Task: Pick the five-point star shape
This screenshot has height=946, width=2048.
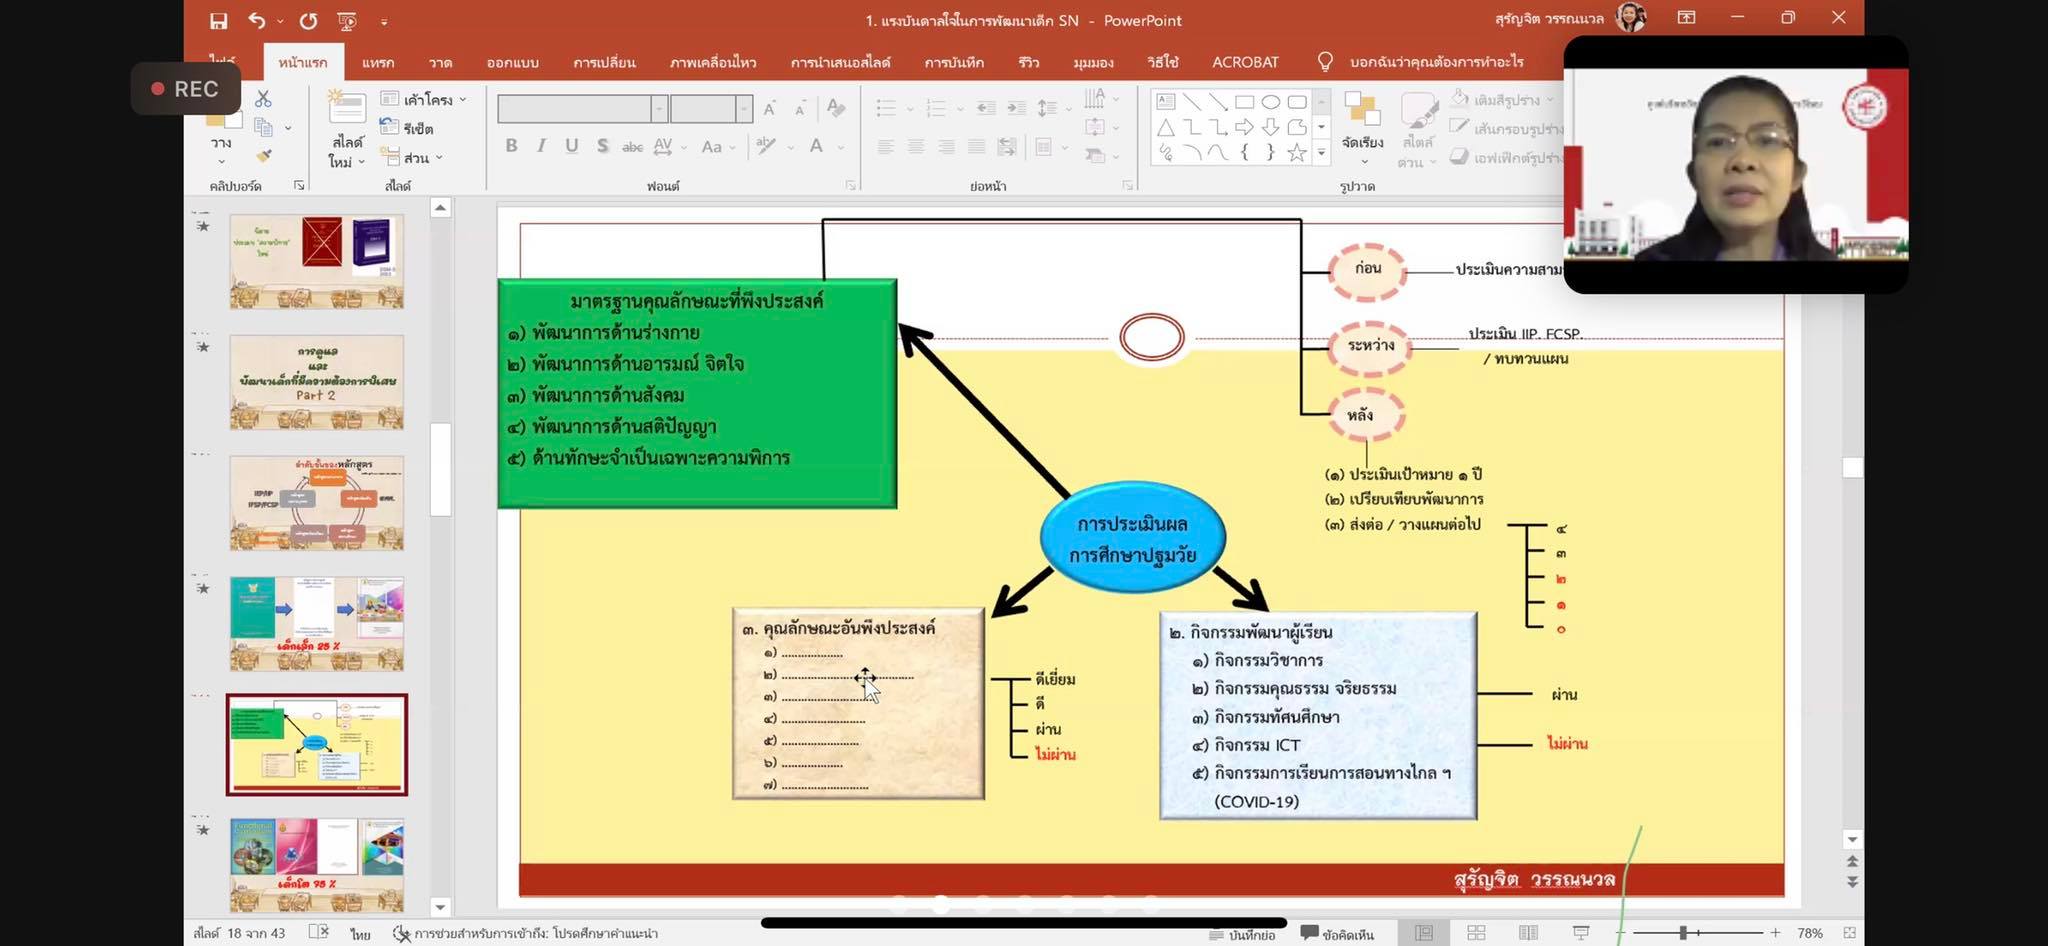Action: tap(1297, 153)
